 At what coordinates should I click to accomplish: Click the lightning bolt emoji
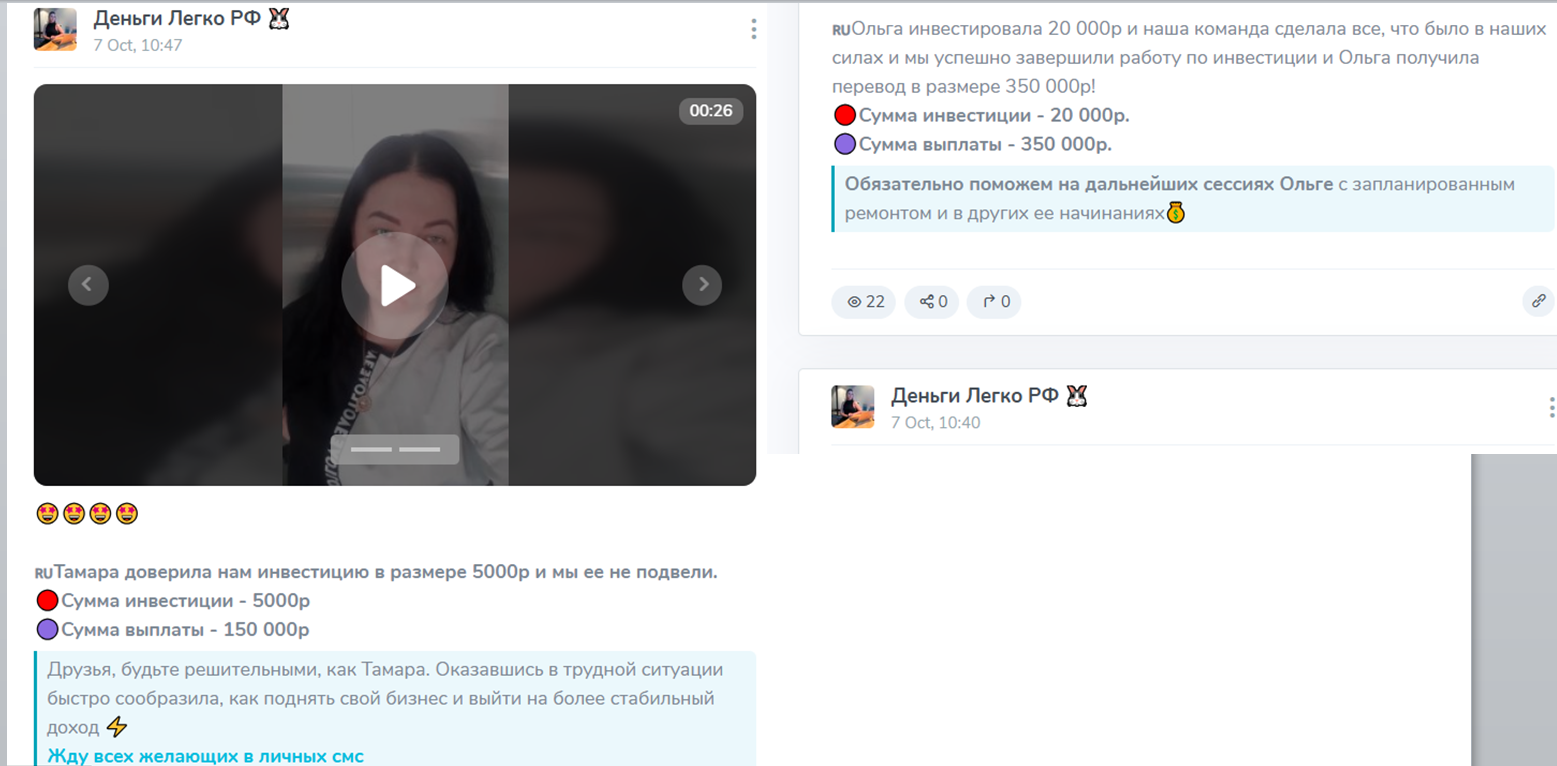point(116,727)
